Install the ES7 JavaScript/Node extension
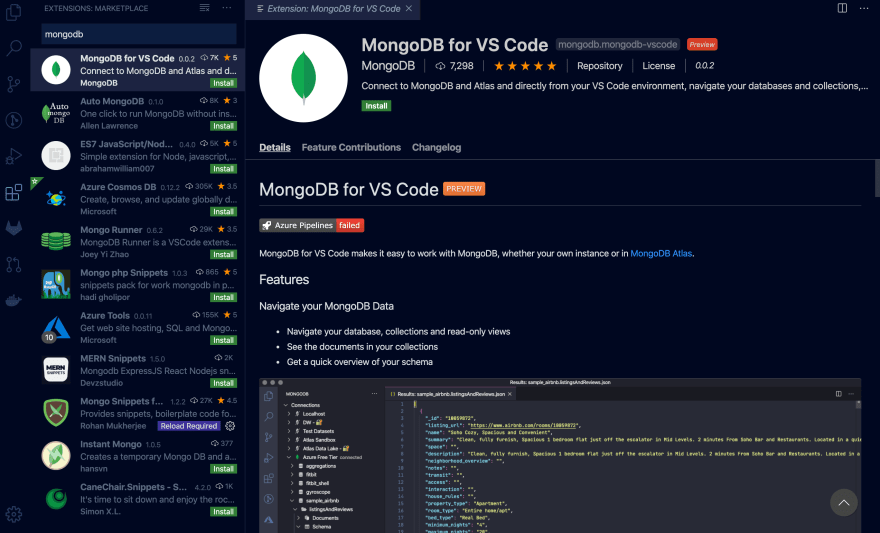Viewport: 880px width, 533px height. (x=223, y=169)
